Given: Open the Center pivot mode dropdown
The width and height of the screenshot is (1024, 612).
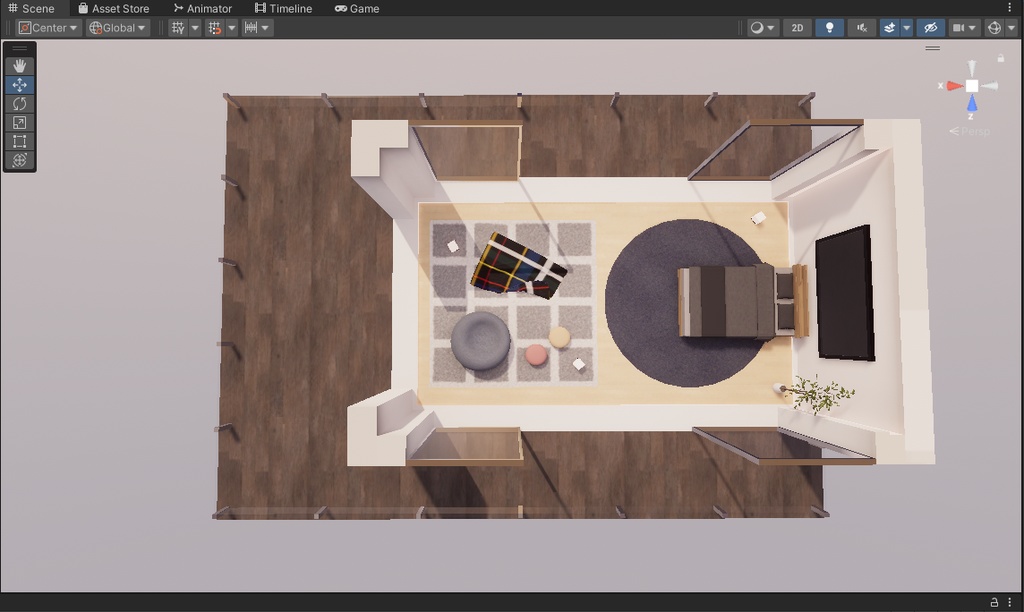Looking at the screenshot, I should pyautogui.click(x=48, y=28).
